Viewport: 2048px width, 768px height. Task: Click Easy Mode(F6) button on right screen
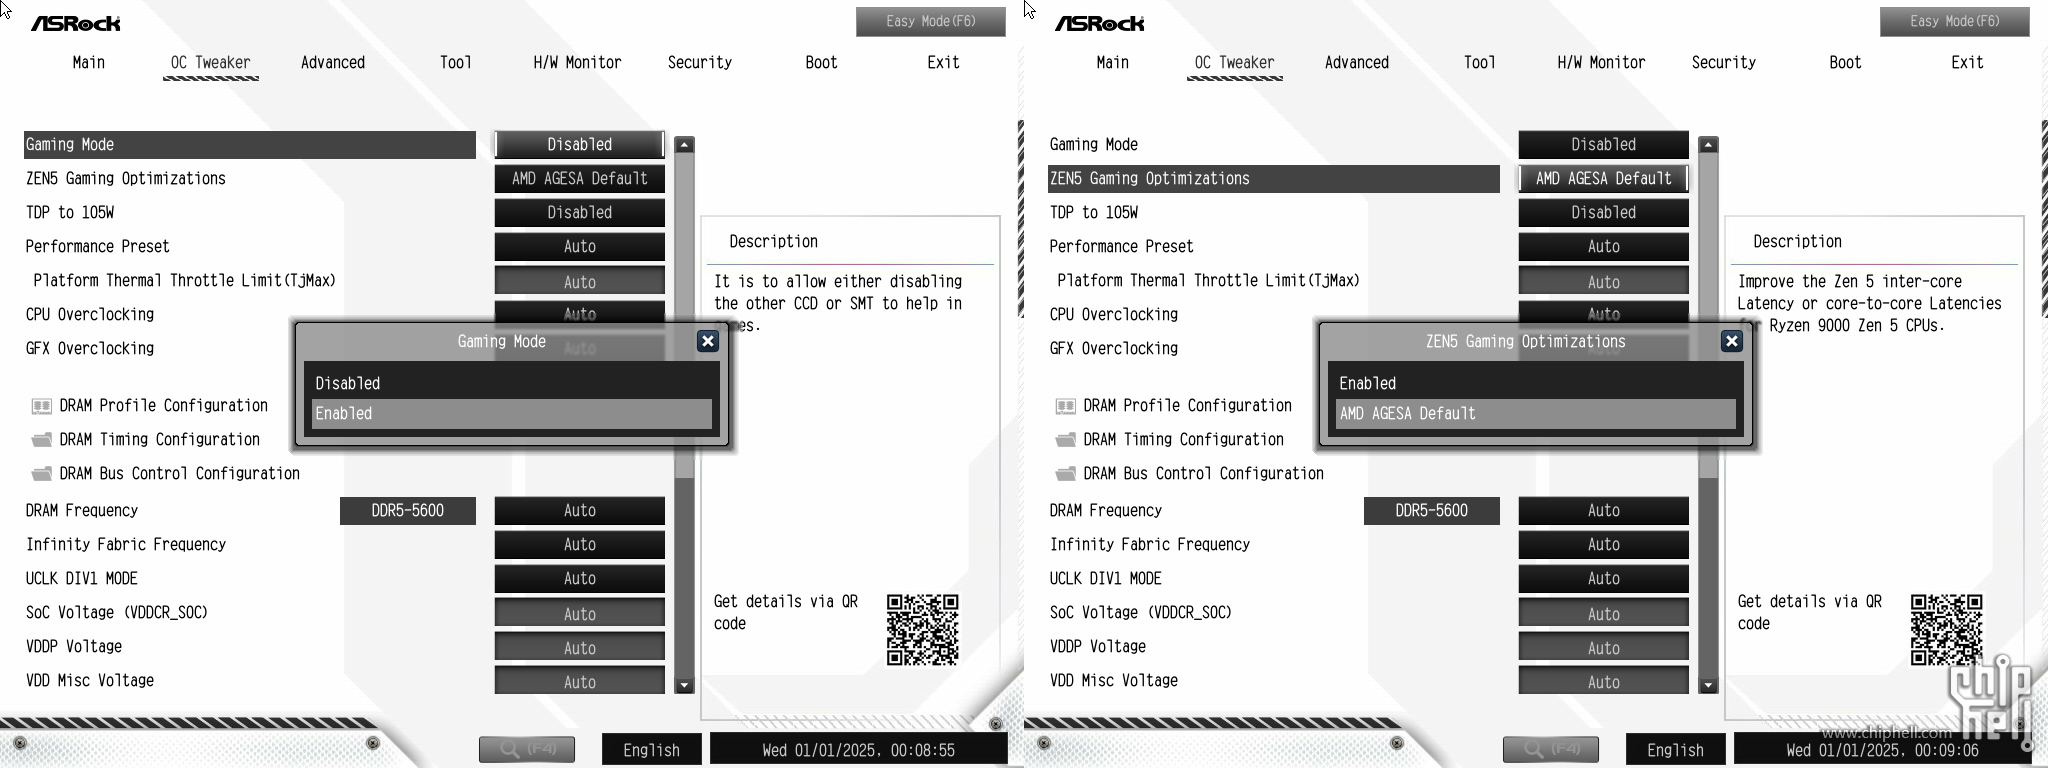click(x=1955, y=22)
